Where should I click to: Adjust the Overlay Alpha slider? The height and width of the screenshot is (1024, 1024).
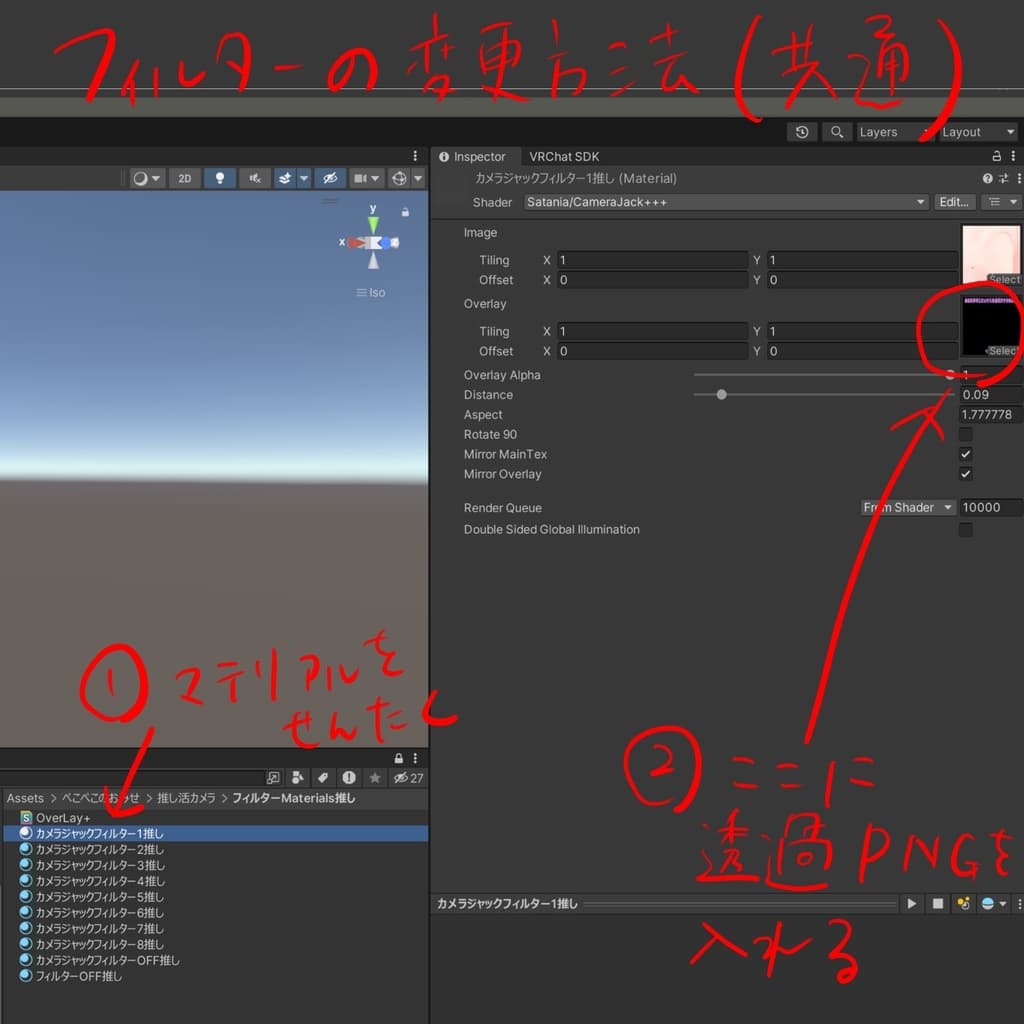(x=823, y=375)
